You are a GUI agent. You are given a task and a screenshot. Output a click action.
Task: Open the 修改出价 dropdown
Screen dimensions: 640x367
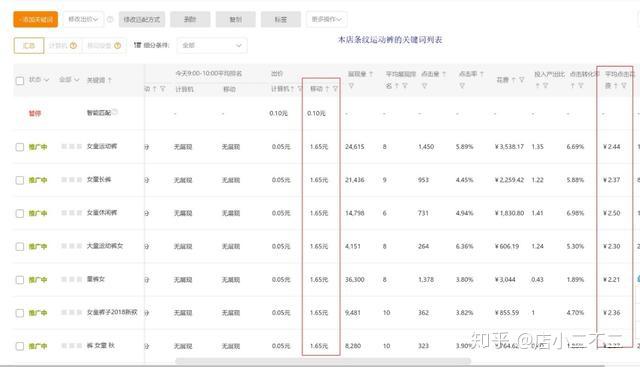pyautogui.click(x=83, y=19)
